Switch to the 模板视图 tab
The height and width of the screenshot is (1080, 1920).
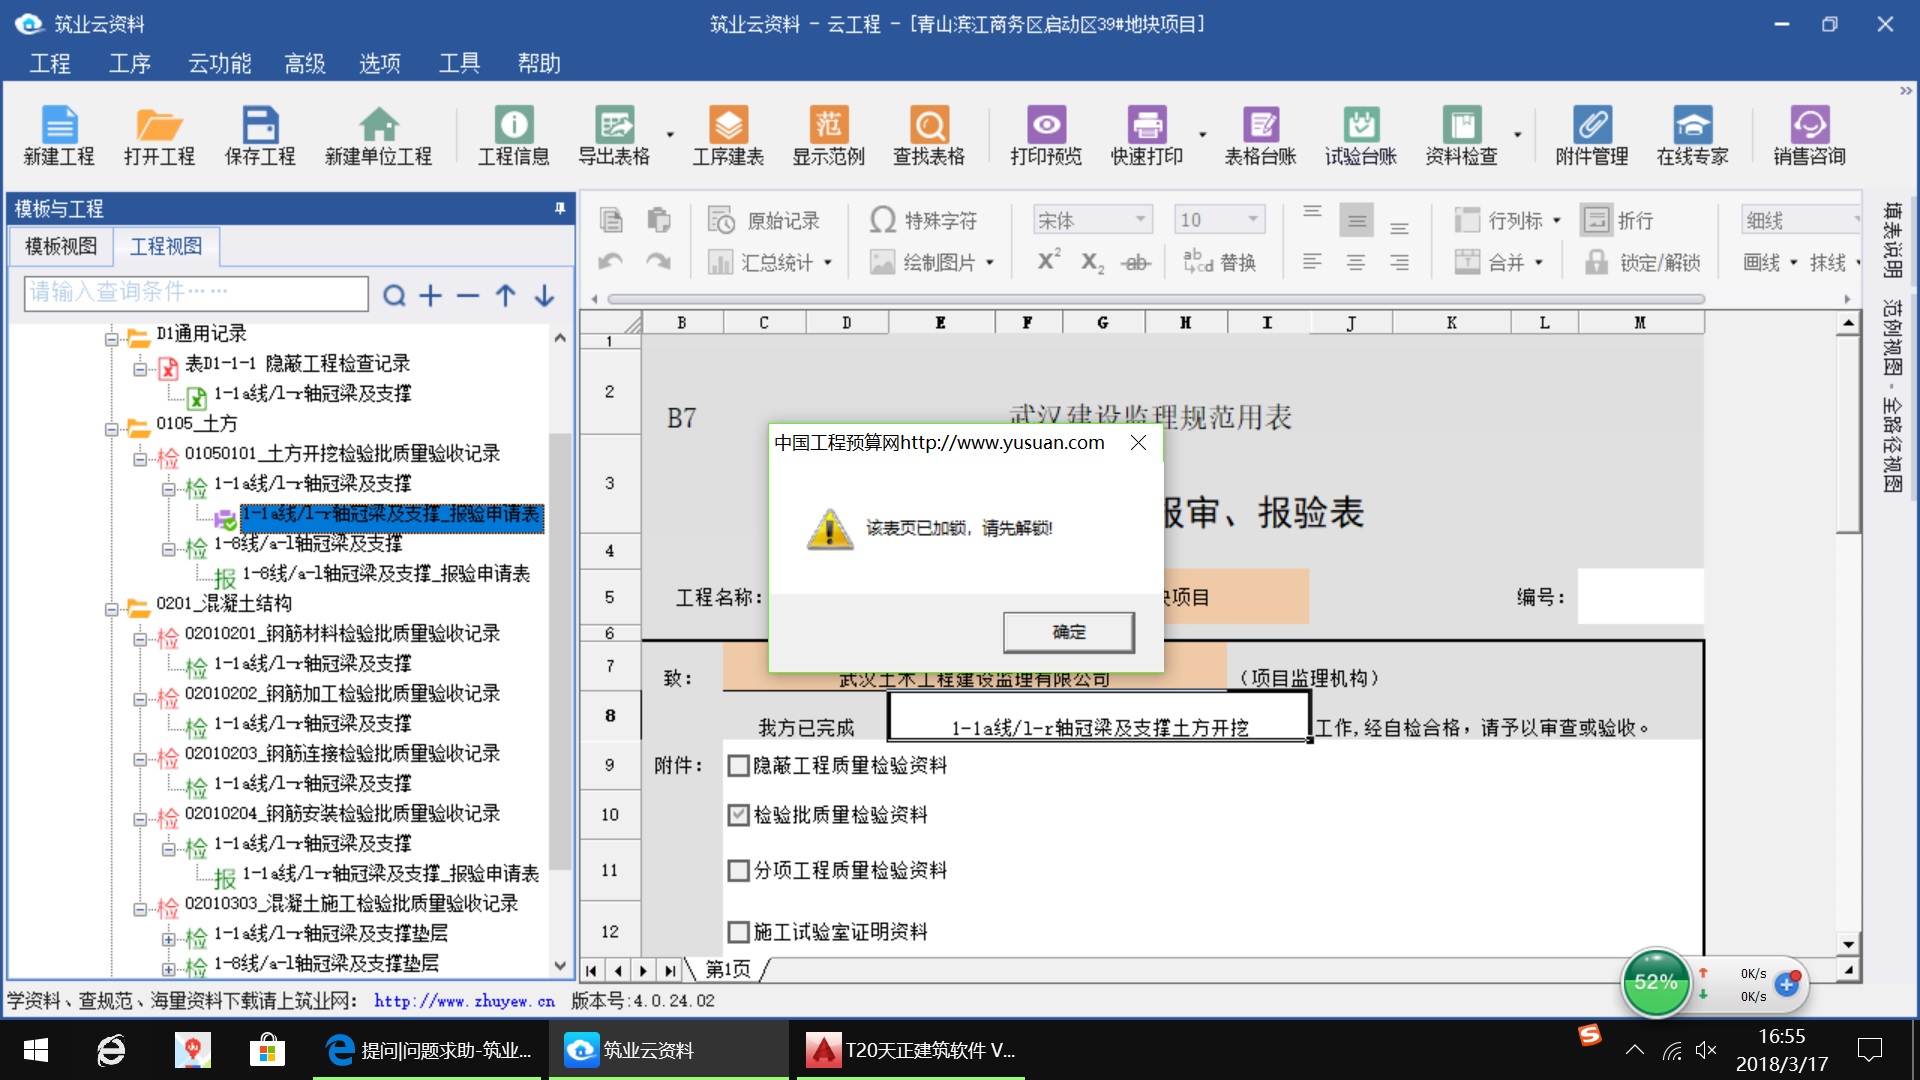click(x=61, y=246)
